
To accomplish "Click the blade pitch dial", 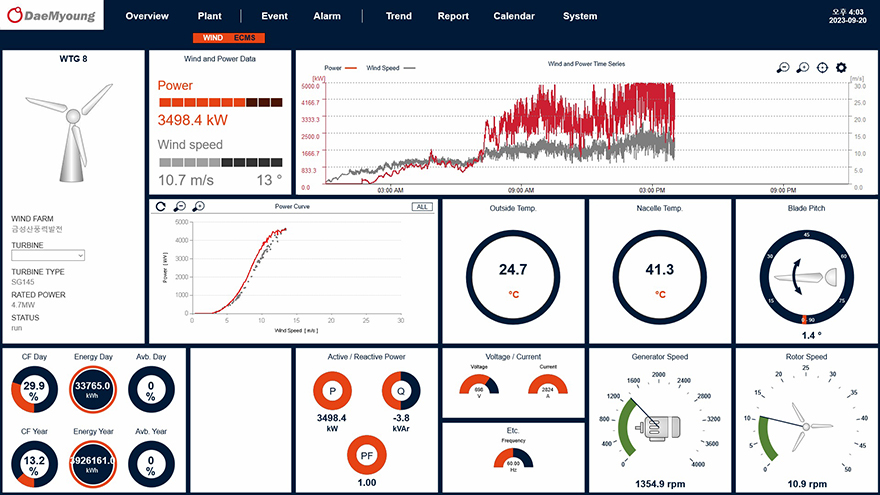I will (x=806, y=277).
